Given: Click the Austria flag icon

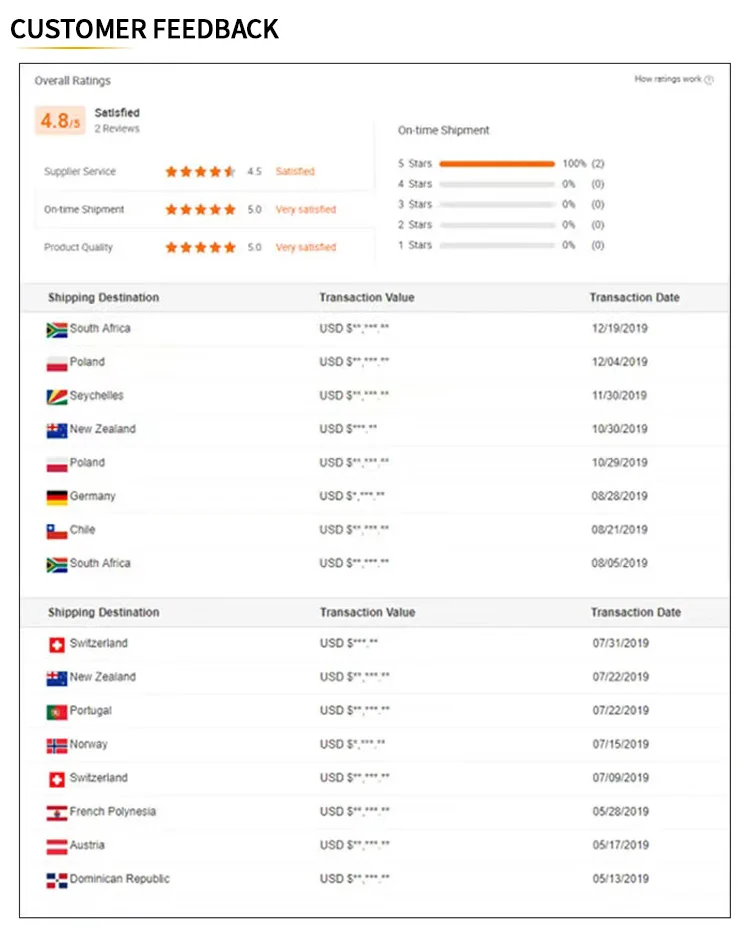Looking at the screenshot, I should click(x=56, y=846).
